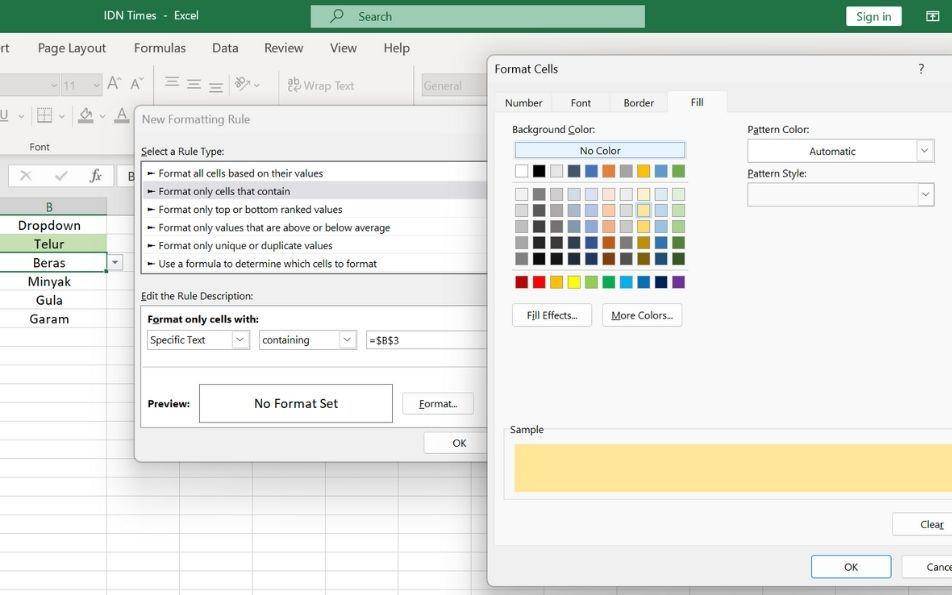The height and width of the screenshot is (595, 952).
Task: Switch to the Border tab in Format Cells
Action: click(x=639, y=103)
